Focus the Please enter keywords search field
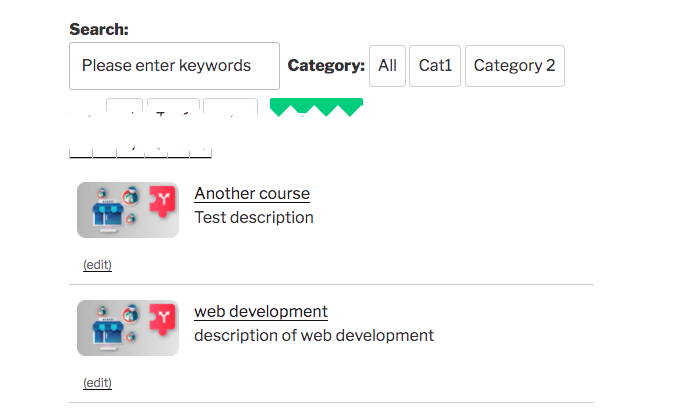This screenshot has width=676, height=409. pyautogui.click(x=174, y=66)
